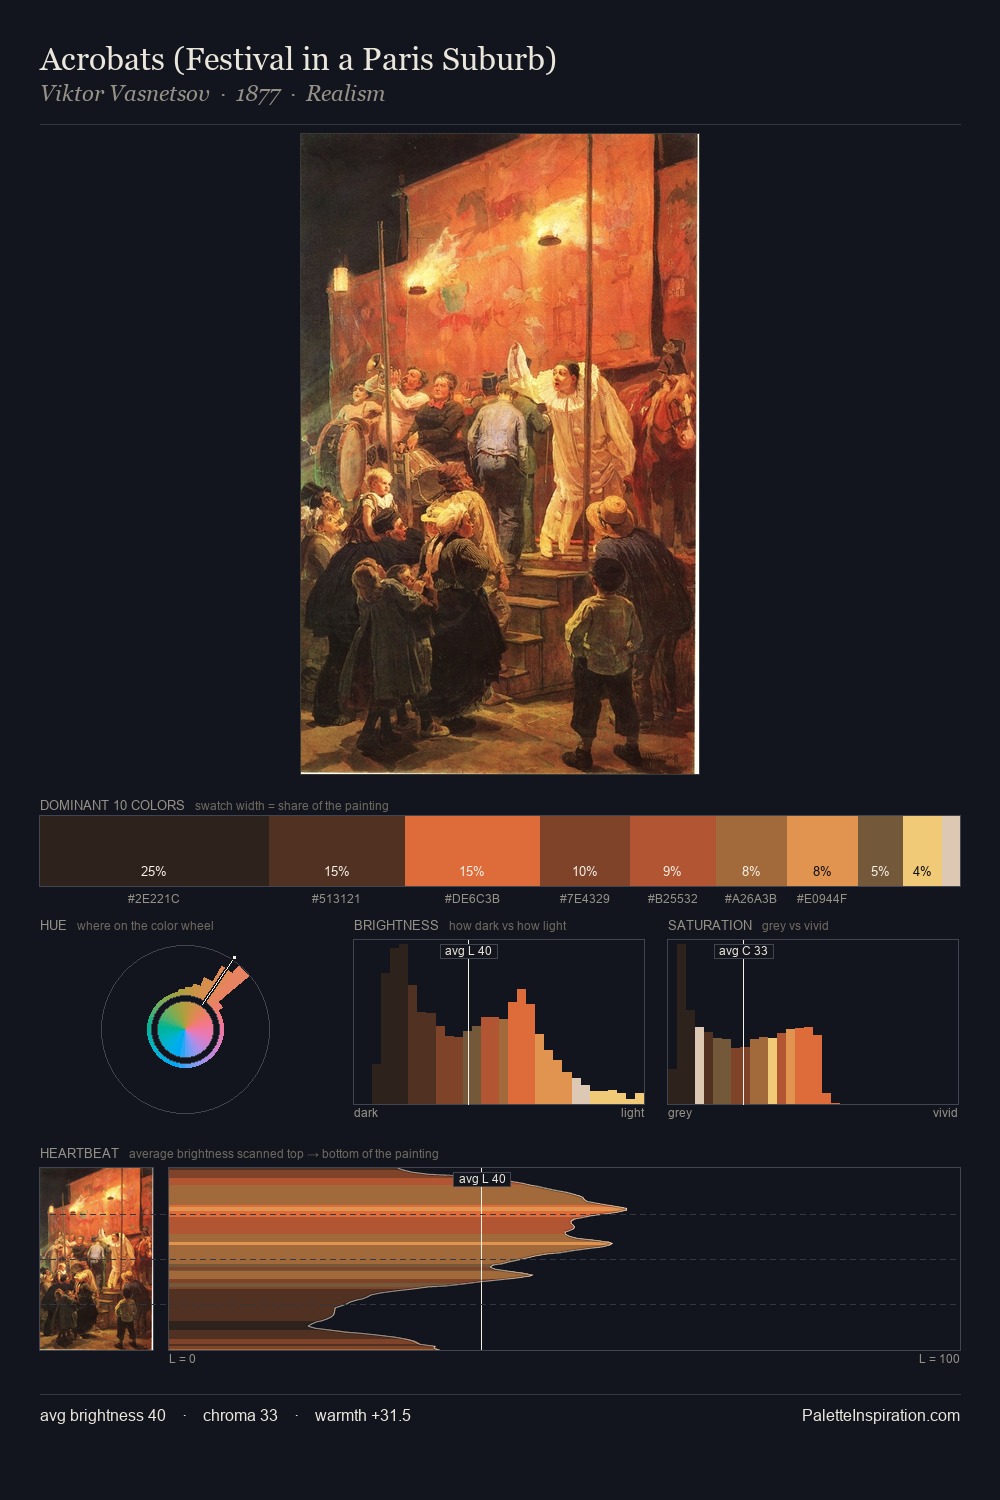Click the hex code #A26A3B text
The height and width of the screenshot is (1500, 1000).
[x=751, y=899]
